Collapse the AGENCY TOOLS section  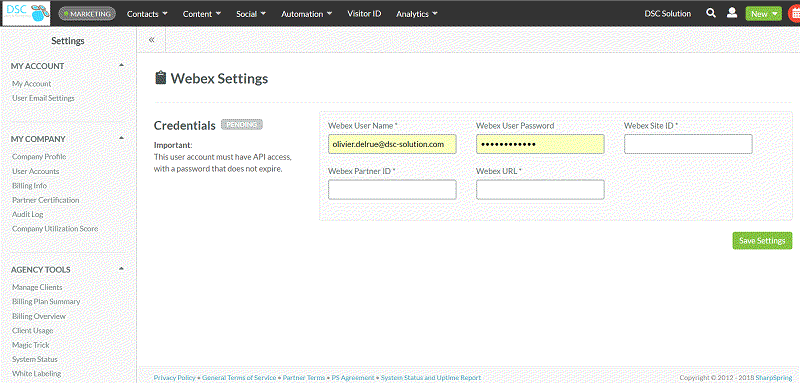pyautogui.click(x=121, y=269)
